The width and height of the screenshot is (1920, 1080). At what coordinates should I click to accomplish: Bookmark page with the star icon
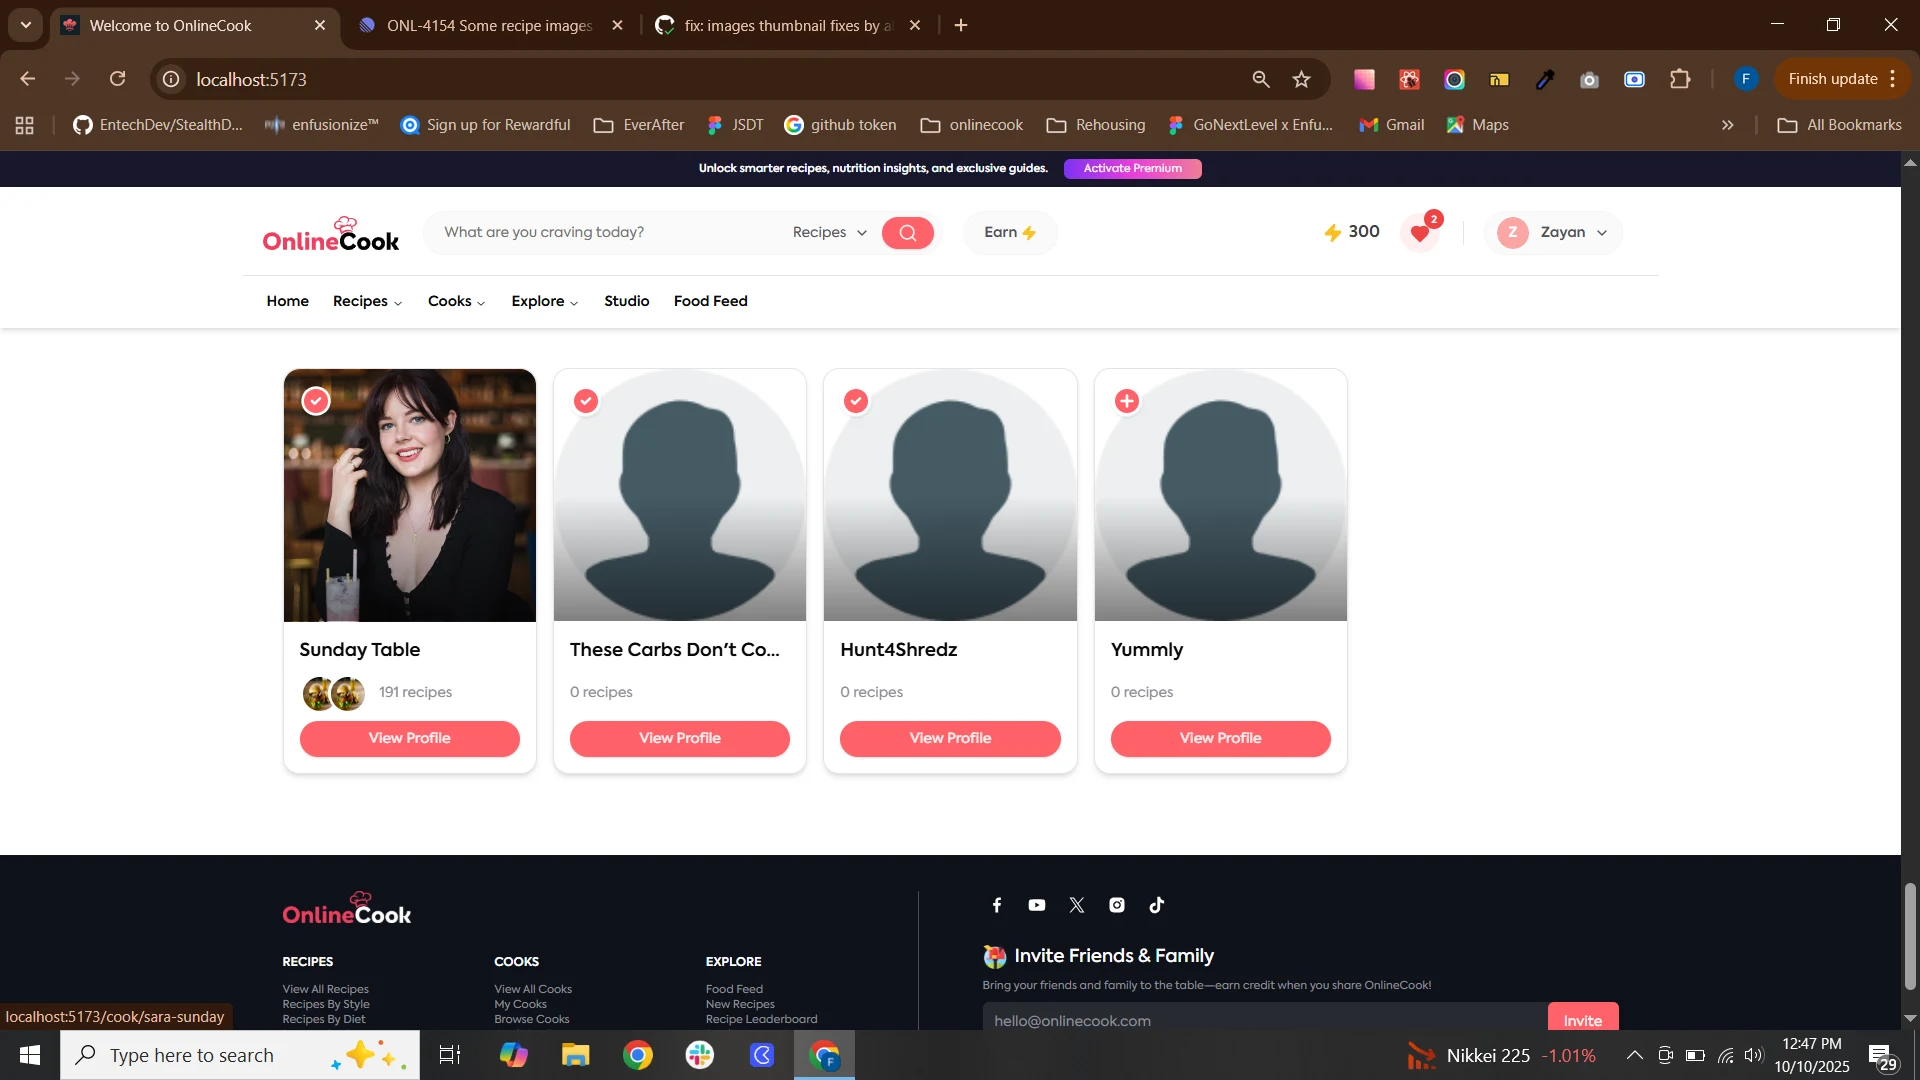1301,79
